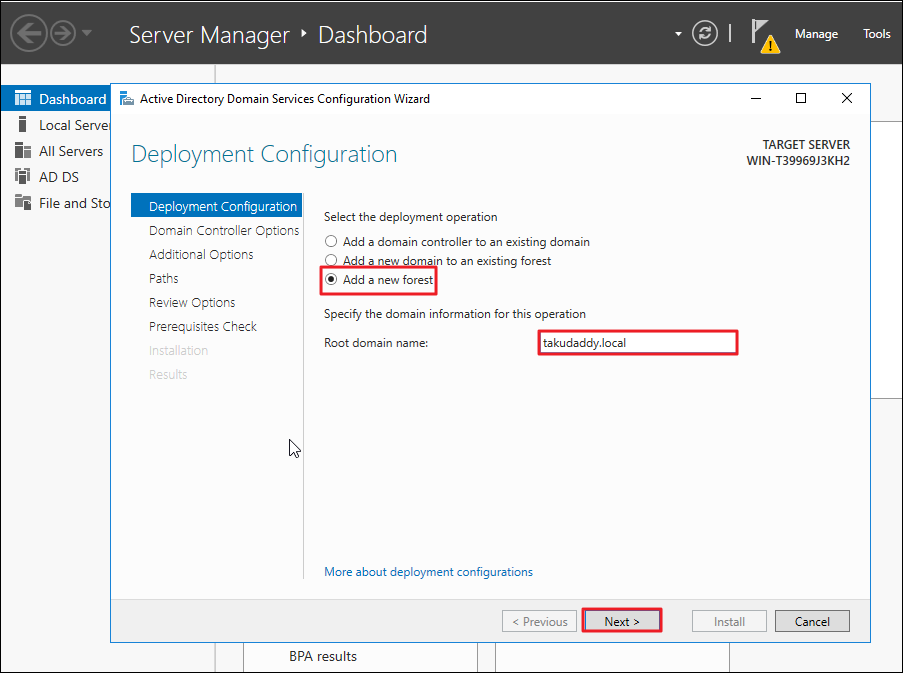The width and height of the screenshot is (903, 673).
Task: Open More about deployment configurations link
Action: click(428, 572)
